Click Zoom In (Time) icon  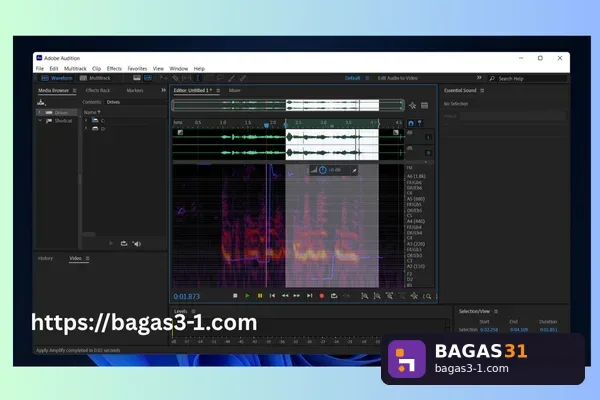pyautogui.click(x=389, y=296)
